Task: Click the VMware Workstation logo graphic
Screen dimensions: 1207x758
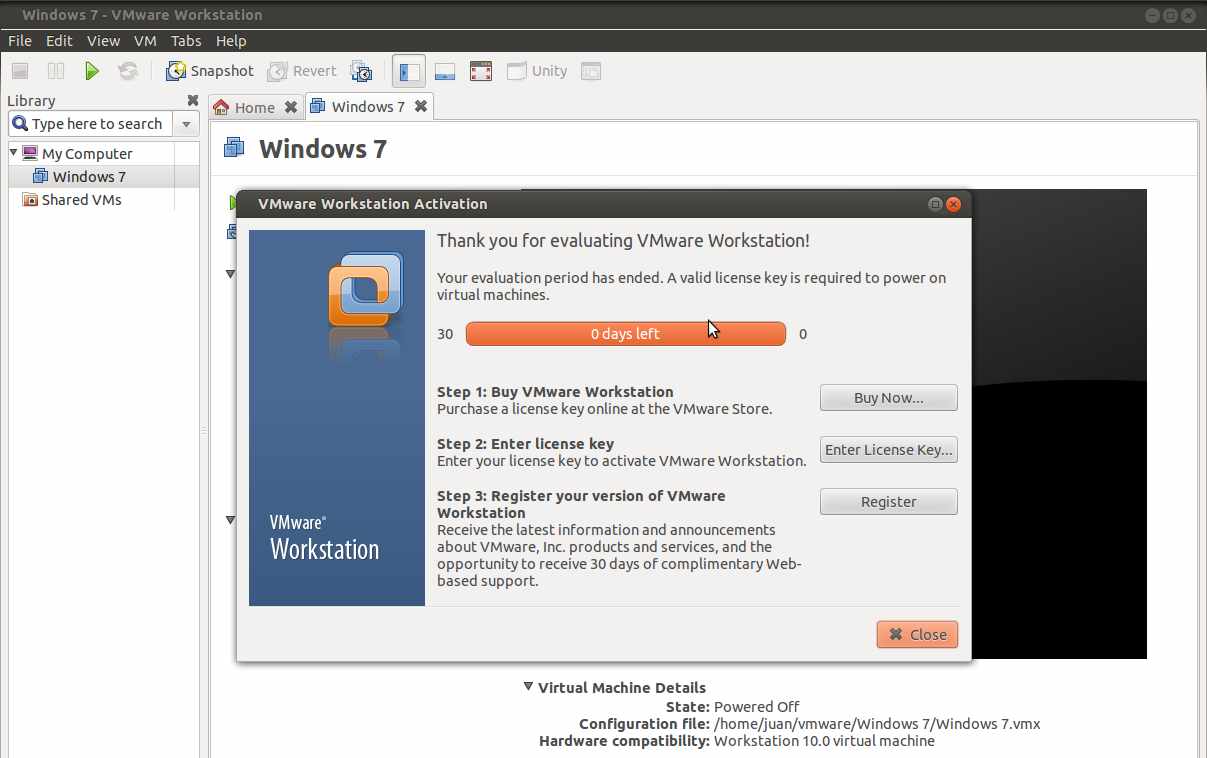Action: 365,291
